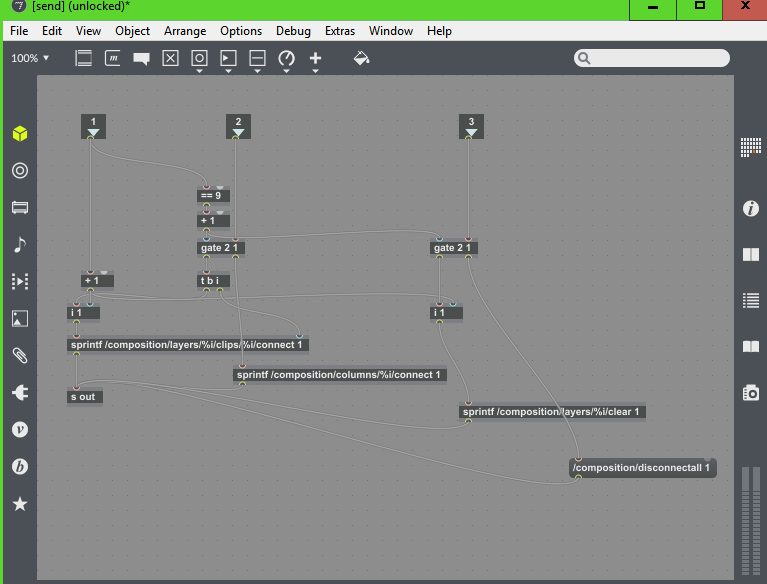Show the Inspector with the 'i' icon

click(x=750, y=209)
